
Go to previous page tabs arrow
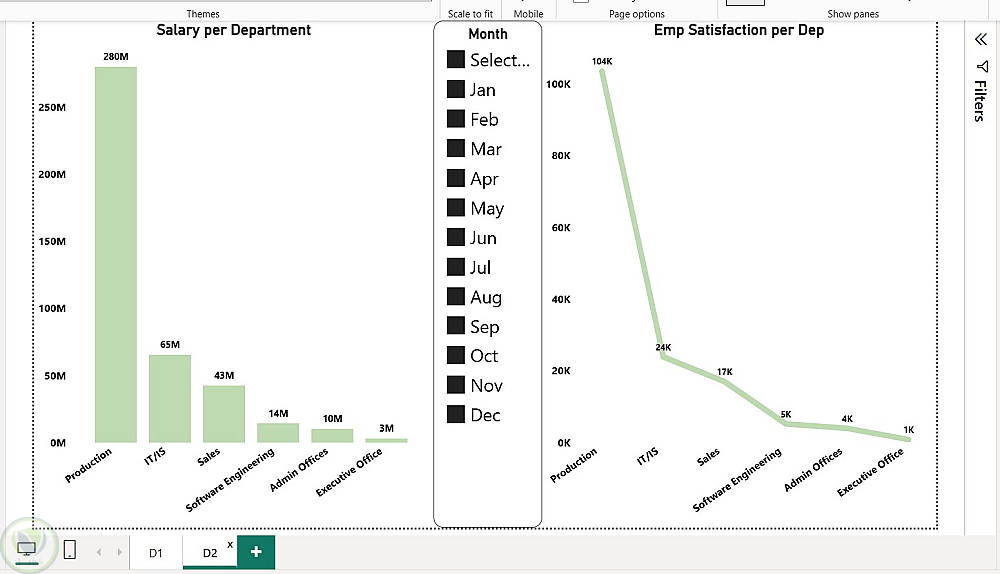[99, 552]
